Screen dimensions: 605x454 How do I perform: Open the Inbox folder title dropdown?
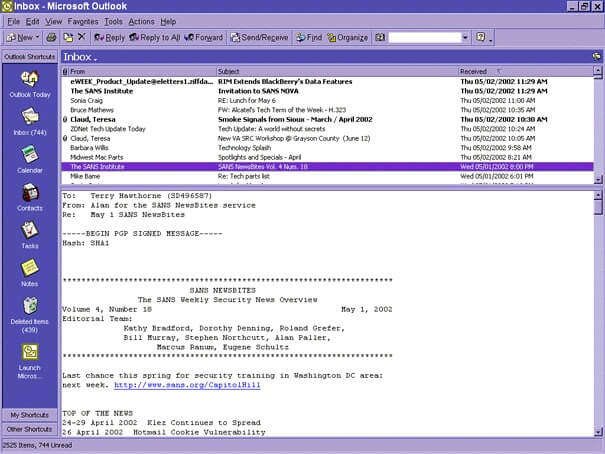(80, 57)
